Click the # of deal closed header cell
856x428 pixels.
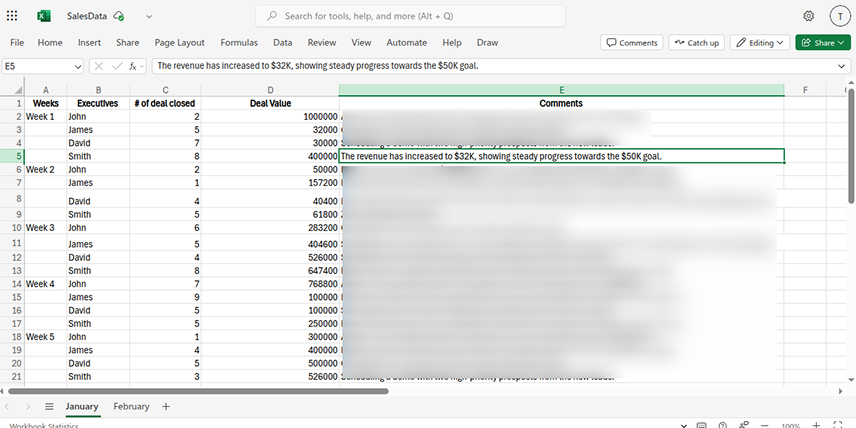pyautogui.click(x=165, y=103)
